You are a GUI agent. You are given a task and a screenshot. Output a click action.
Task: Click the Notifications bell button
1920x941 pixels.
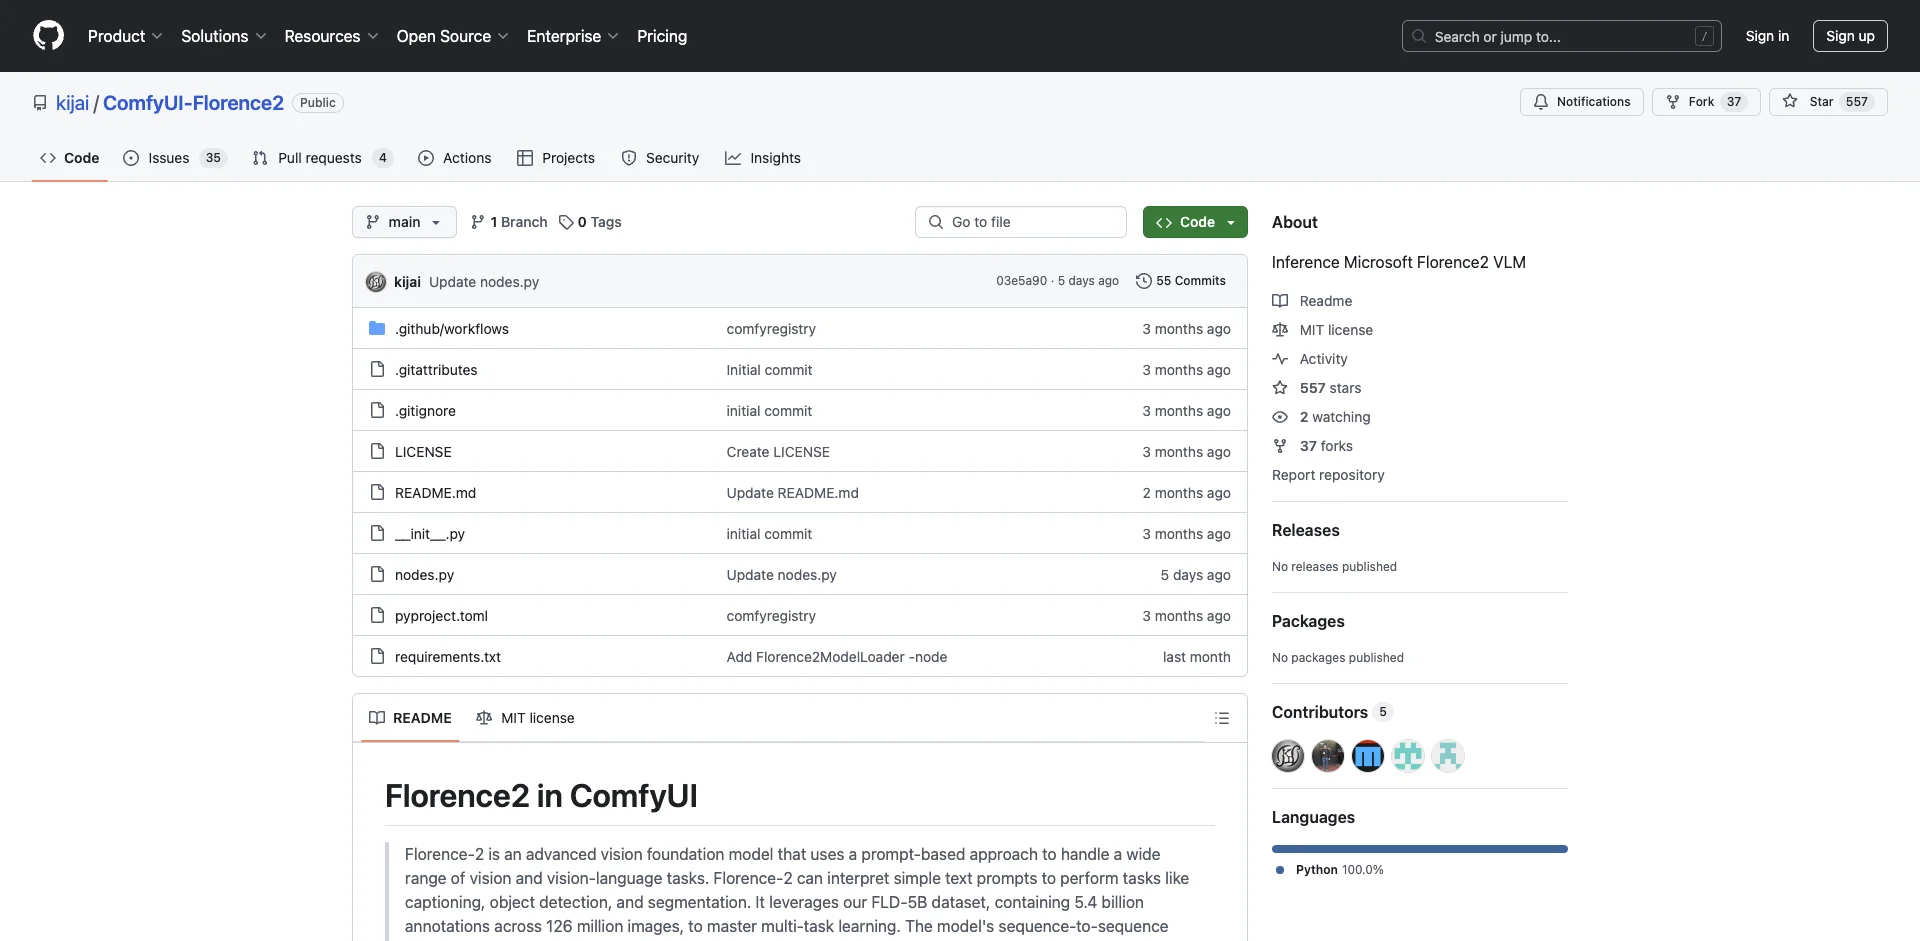pyautogui.click(x=1582, y=102)
